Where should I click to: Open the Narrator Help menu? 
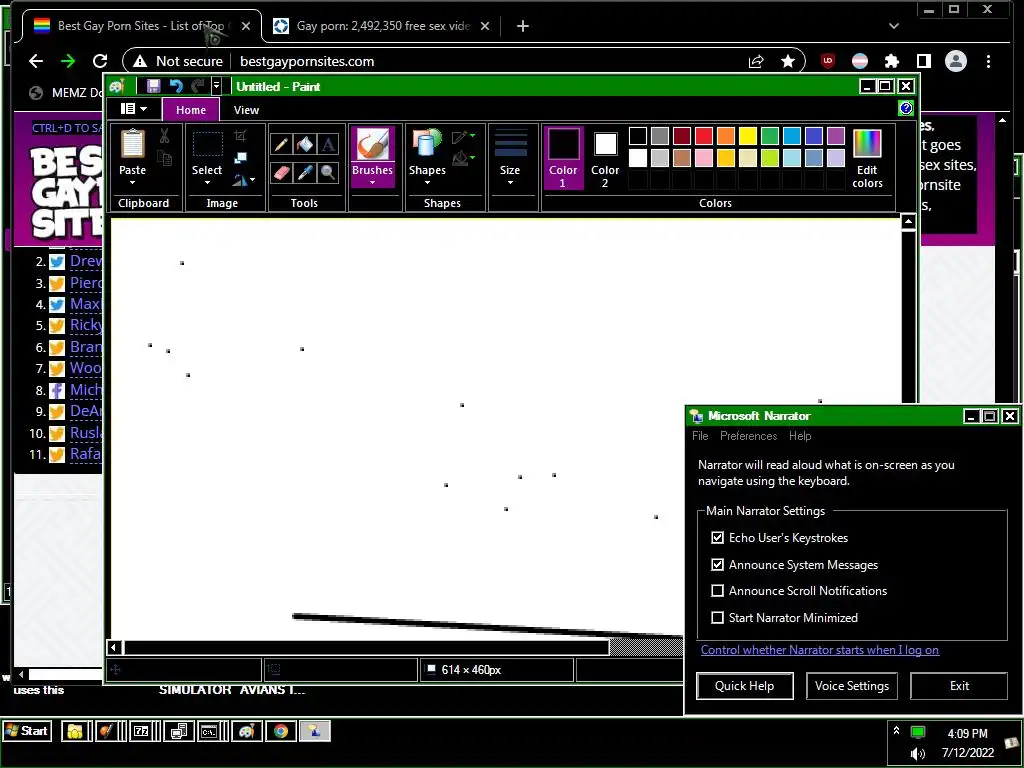800,436
